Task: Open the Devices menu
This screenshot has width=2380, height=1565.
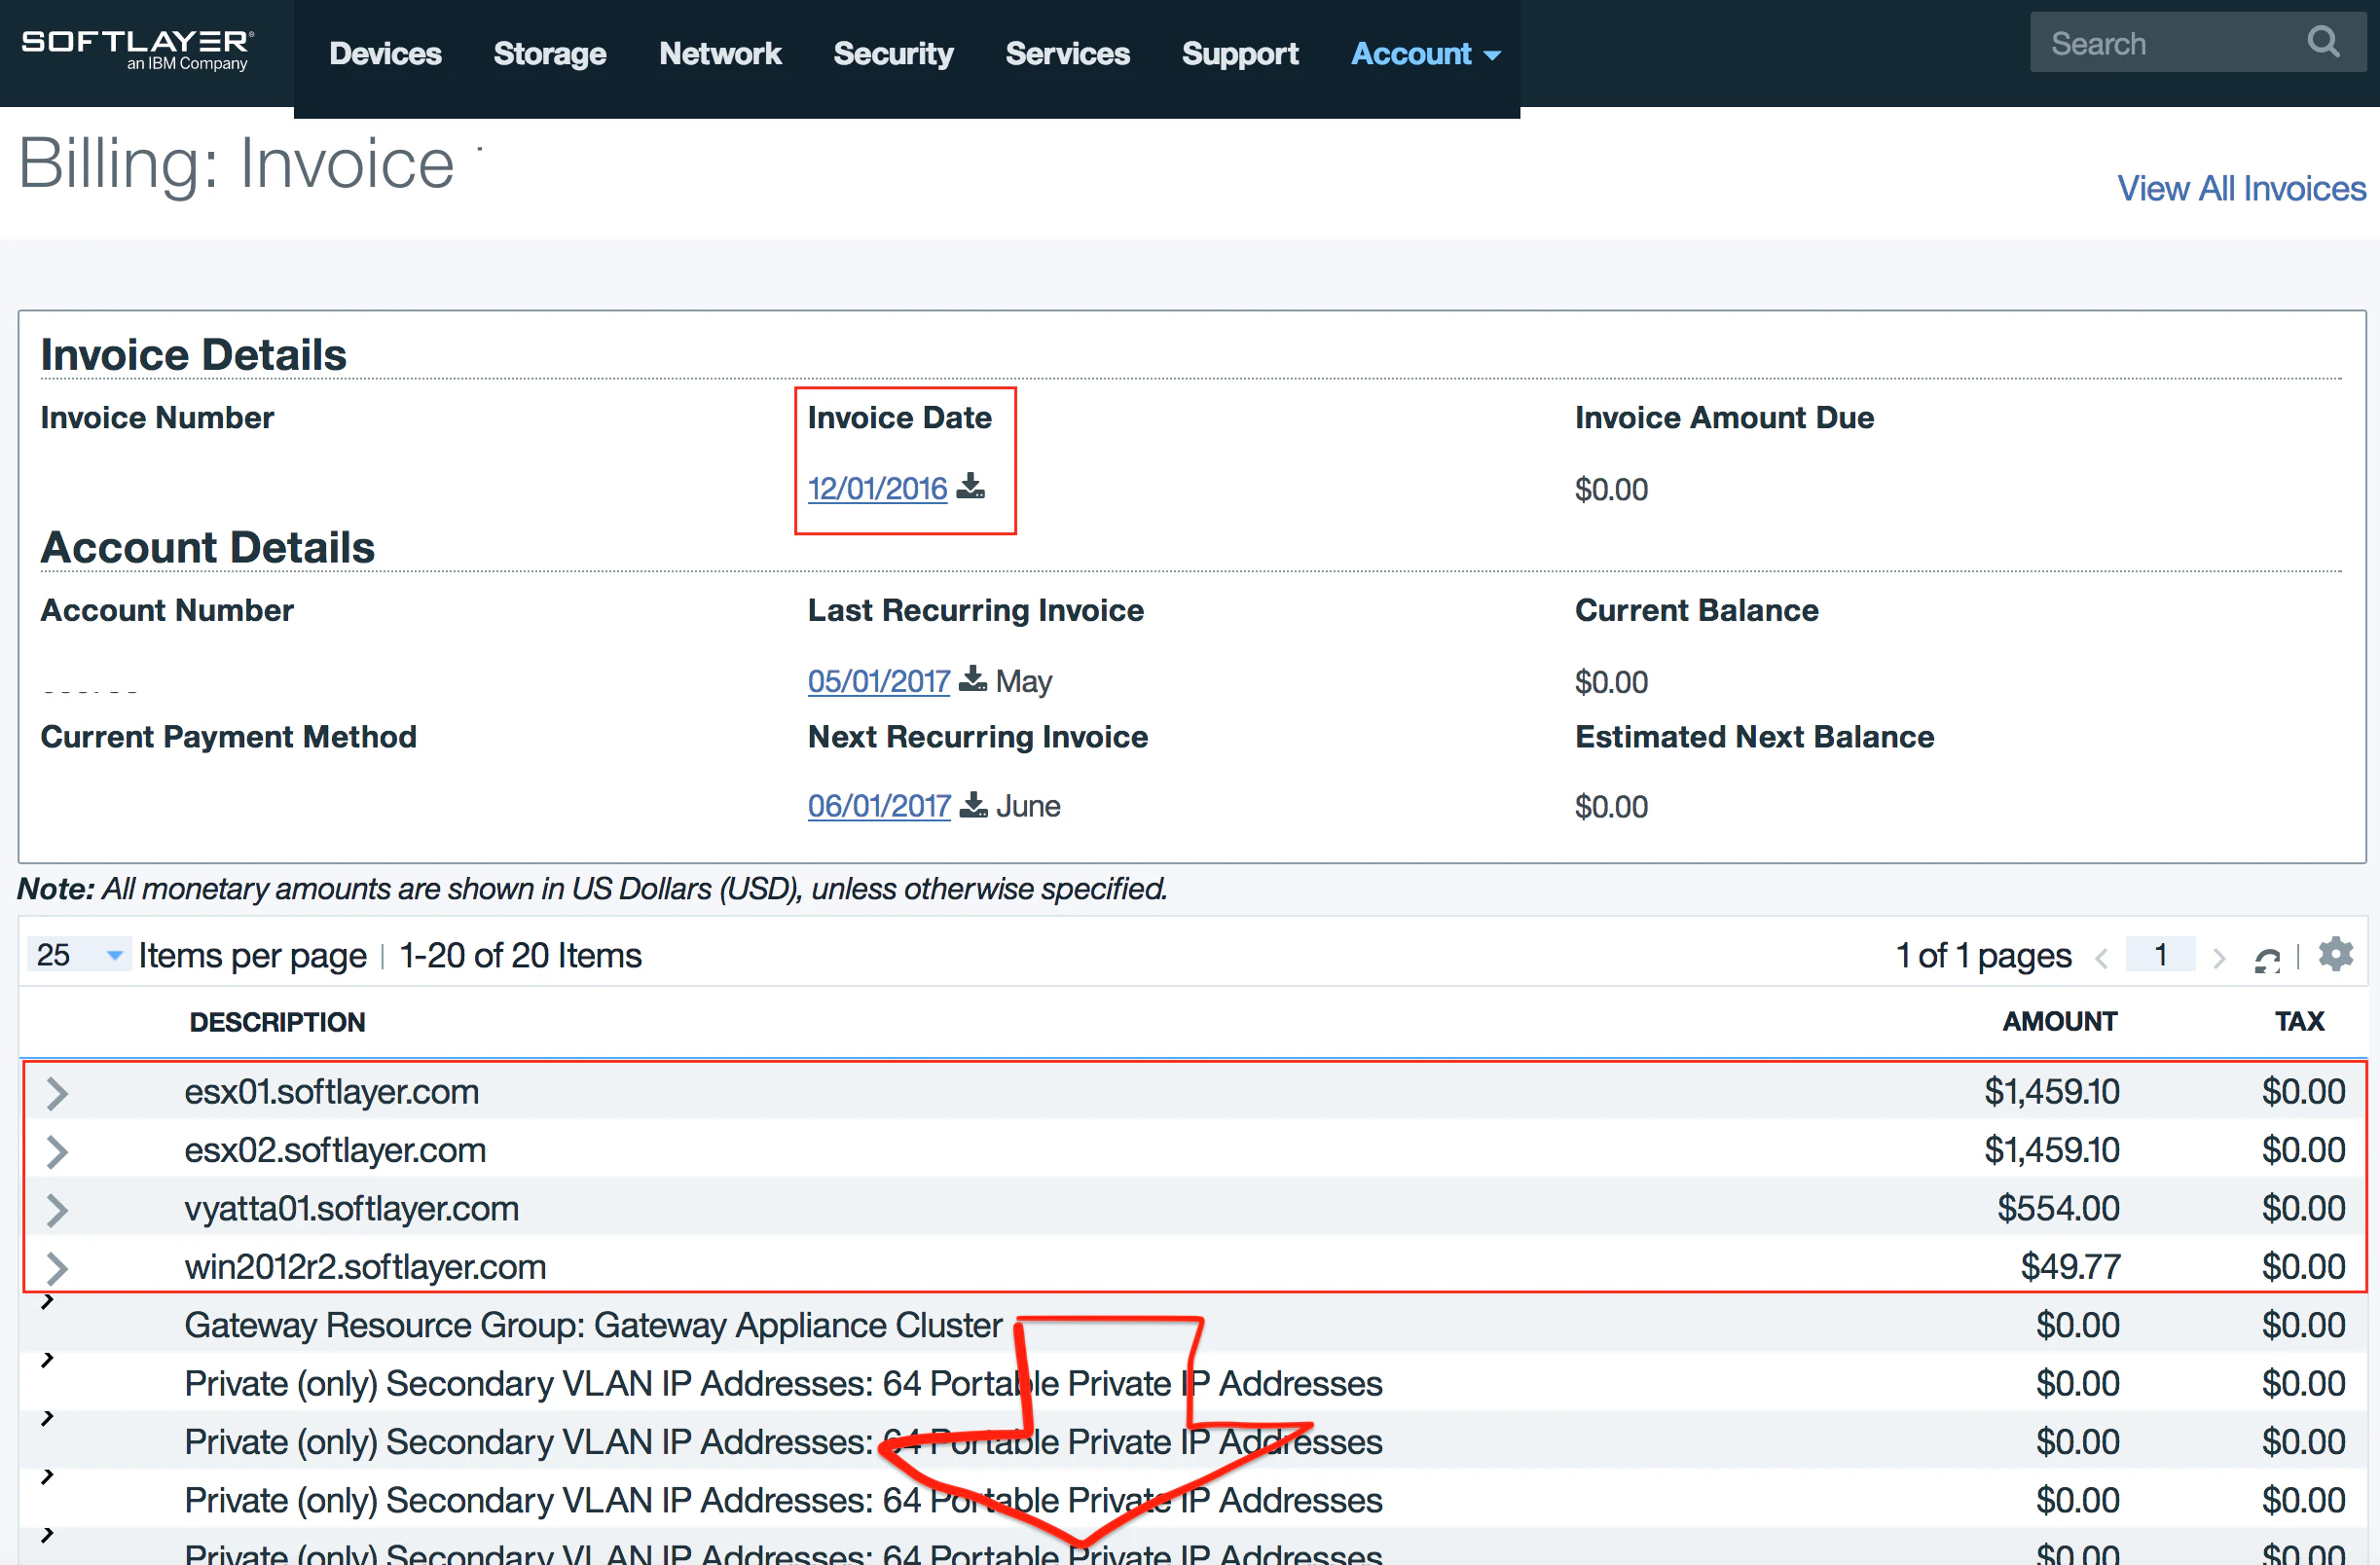Action: (x=385, y=54)
